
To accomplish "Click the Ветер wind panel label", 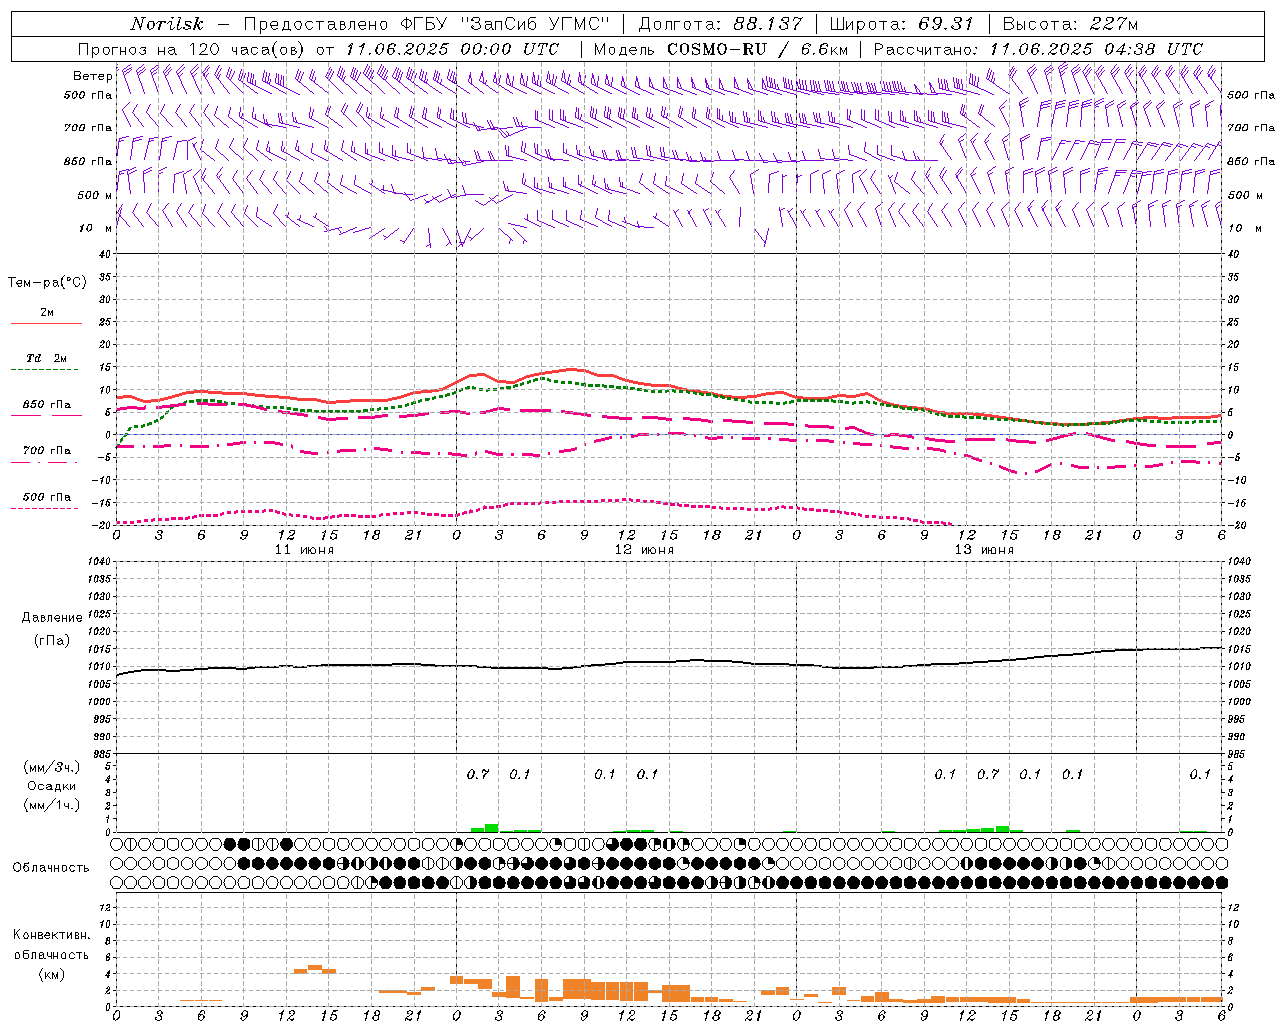I will coord(92,76).
